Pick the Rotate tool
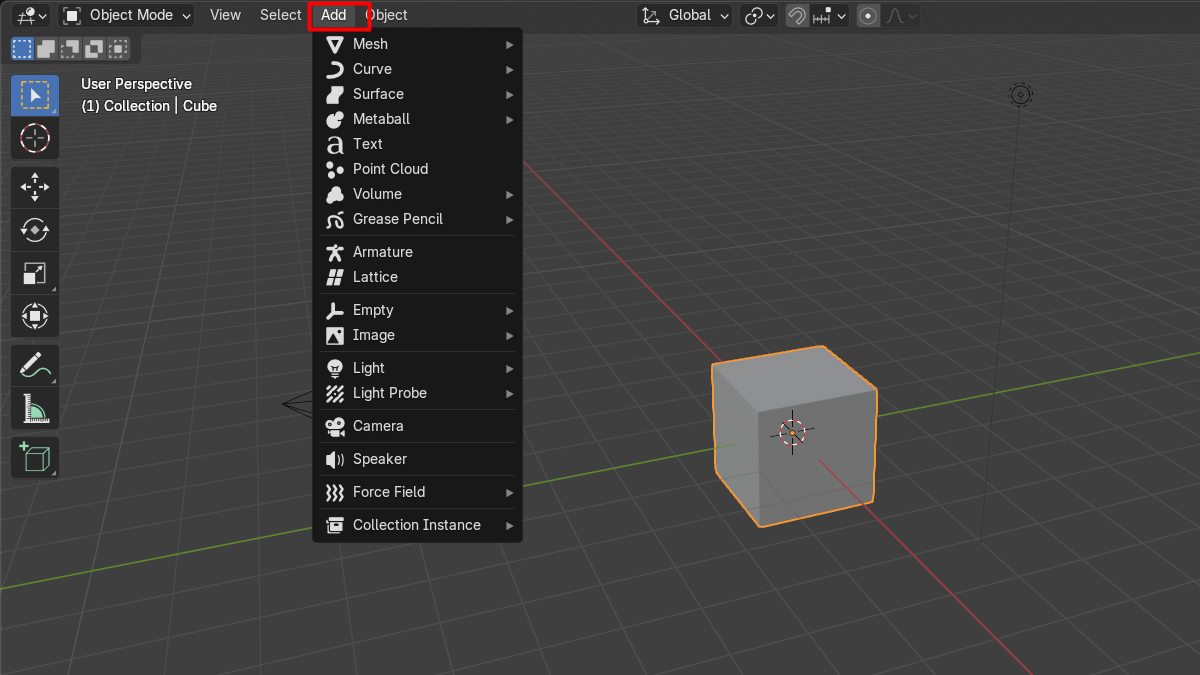 35,230
